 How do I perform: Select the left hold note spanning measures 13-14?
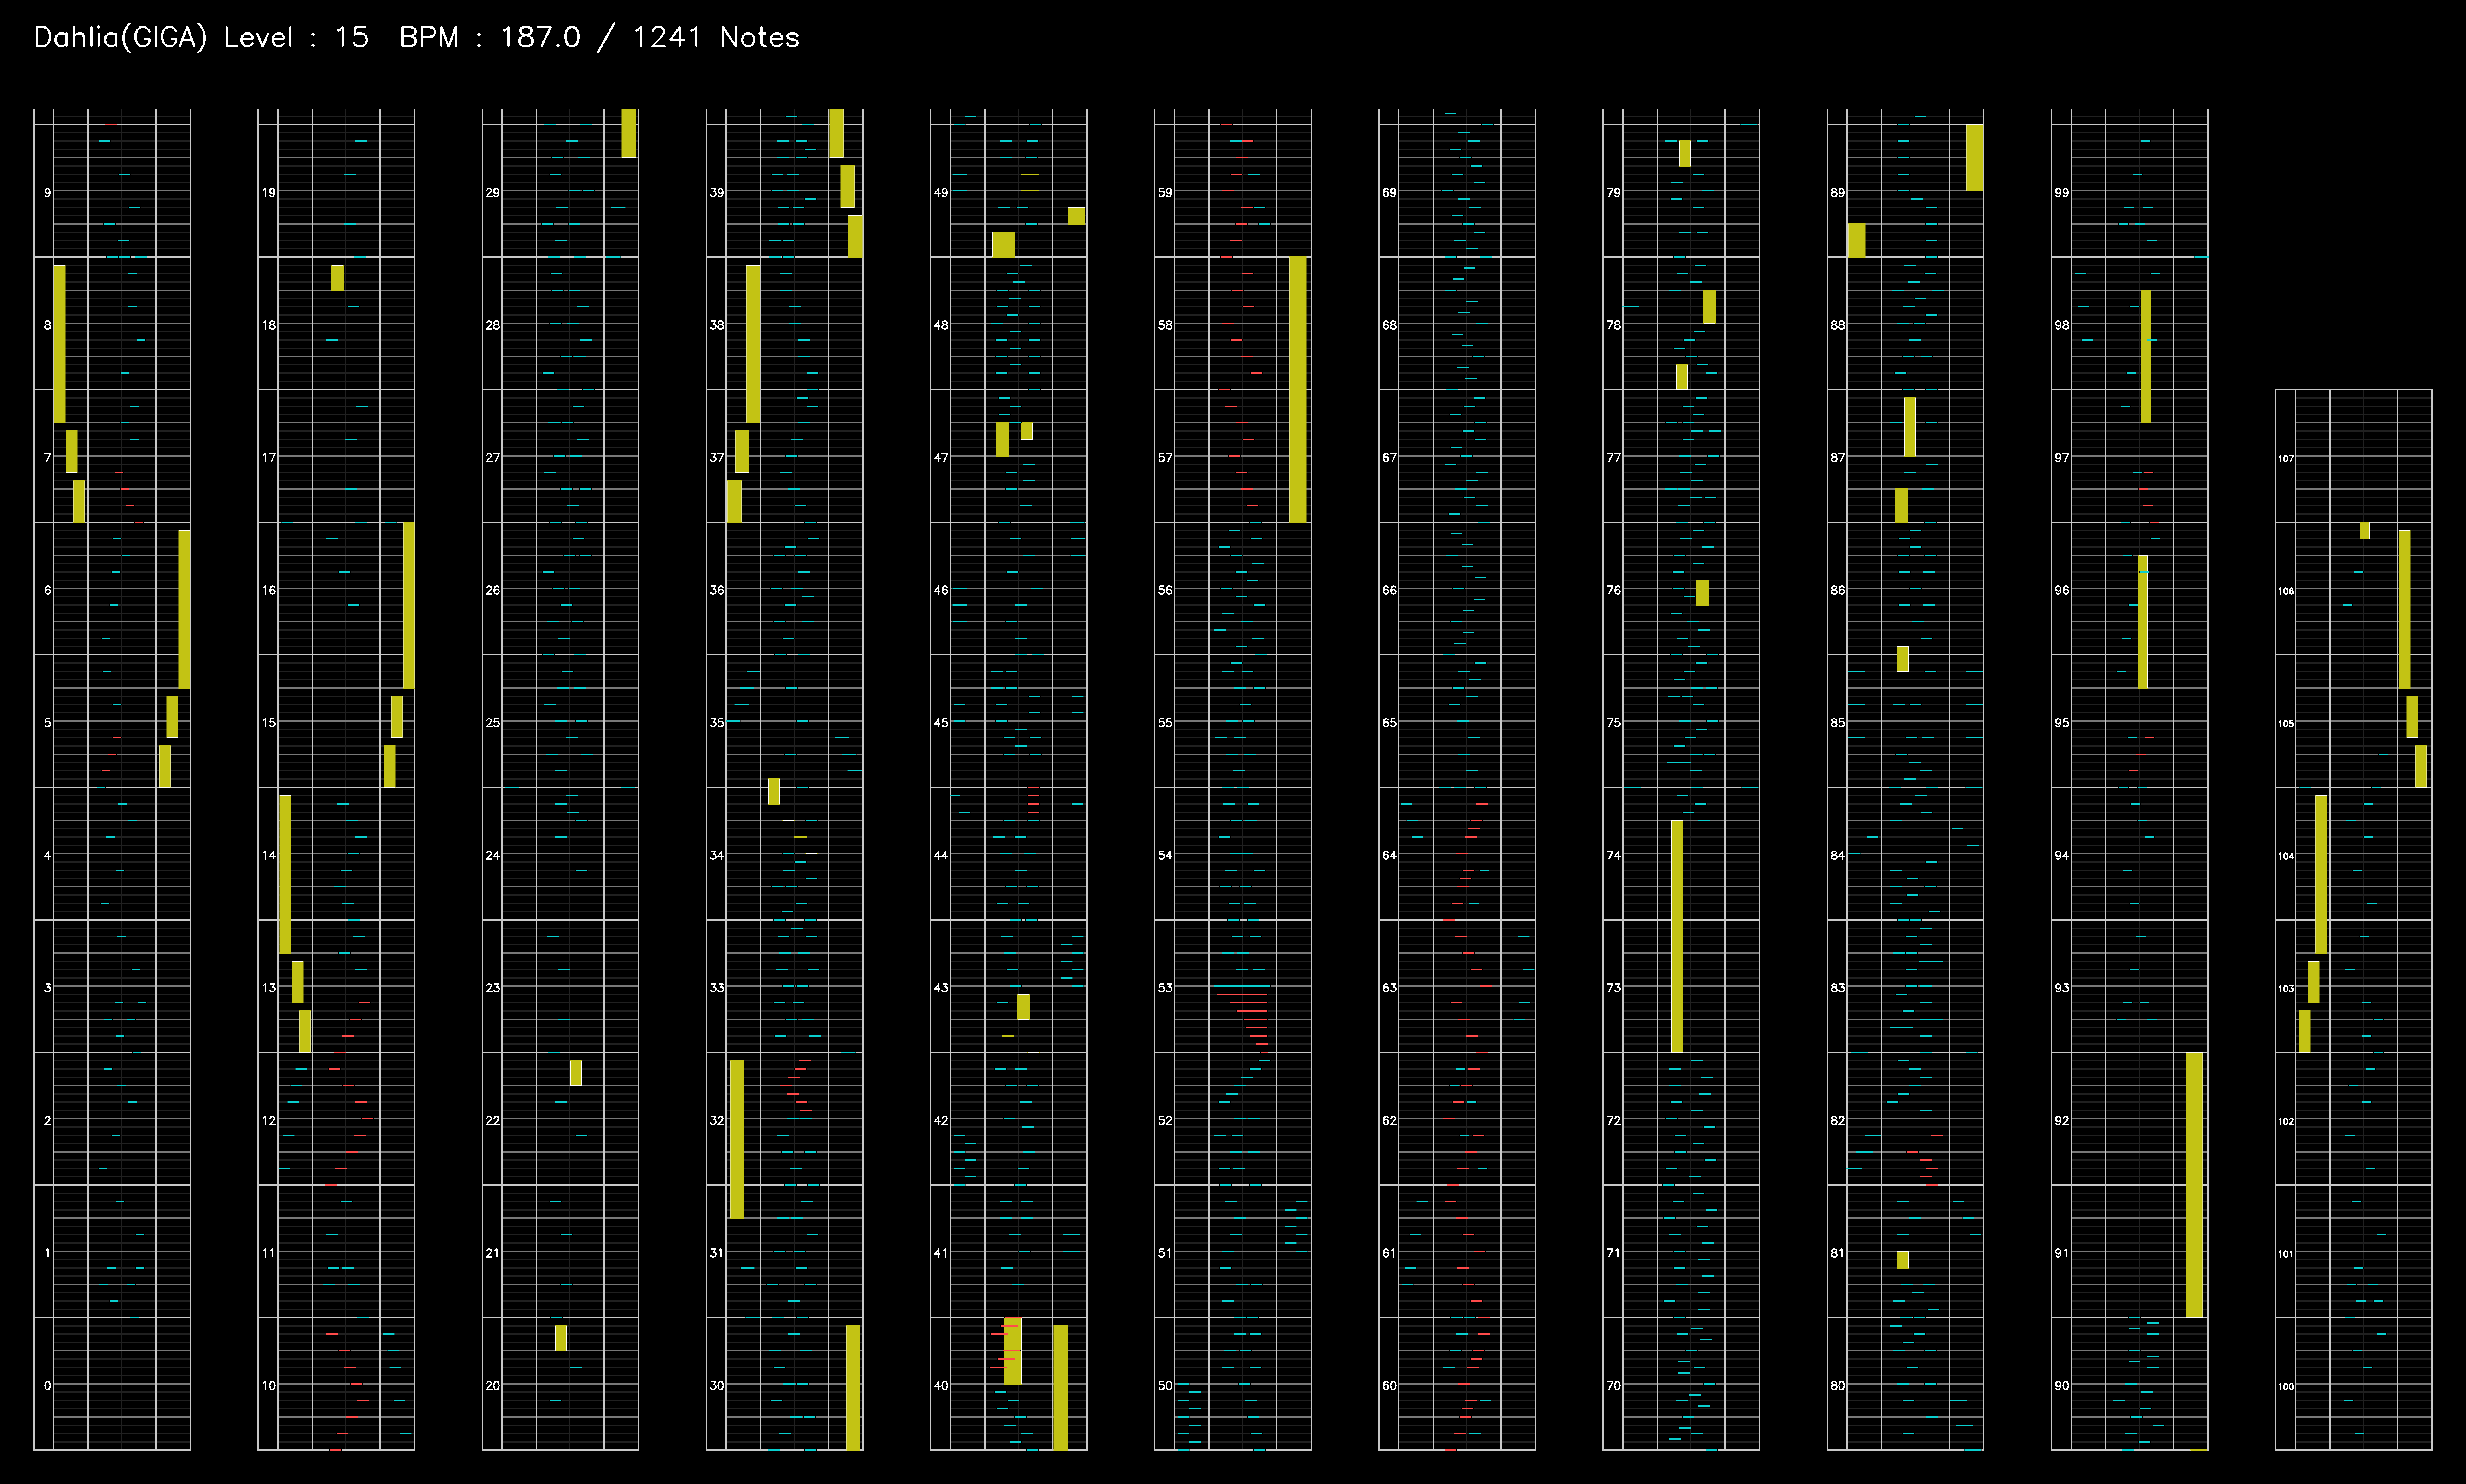[285, 873]
